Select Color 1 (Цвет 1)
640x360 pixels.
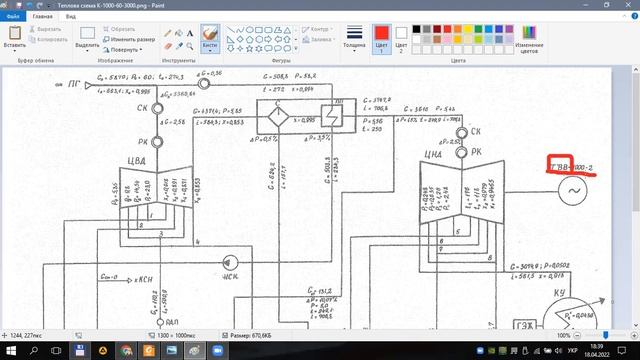coord(382,39)
